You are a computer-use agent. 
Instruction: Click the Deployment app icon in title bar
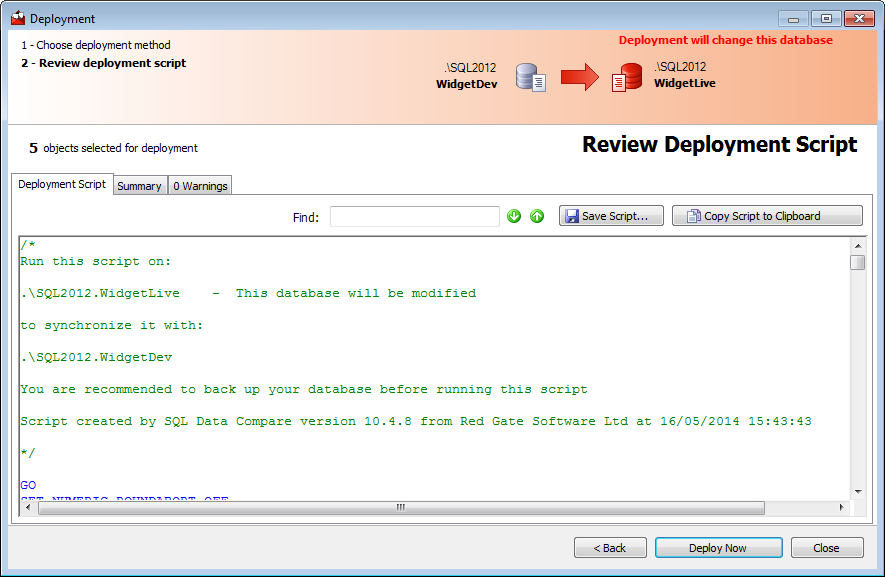pos(17,18)
